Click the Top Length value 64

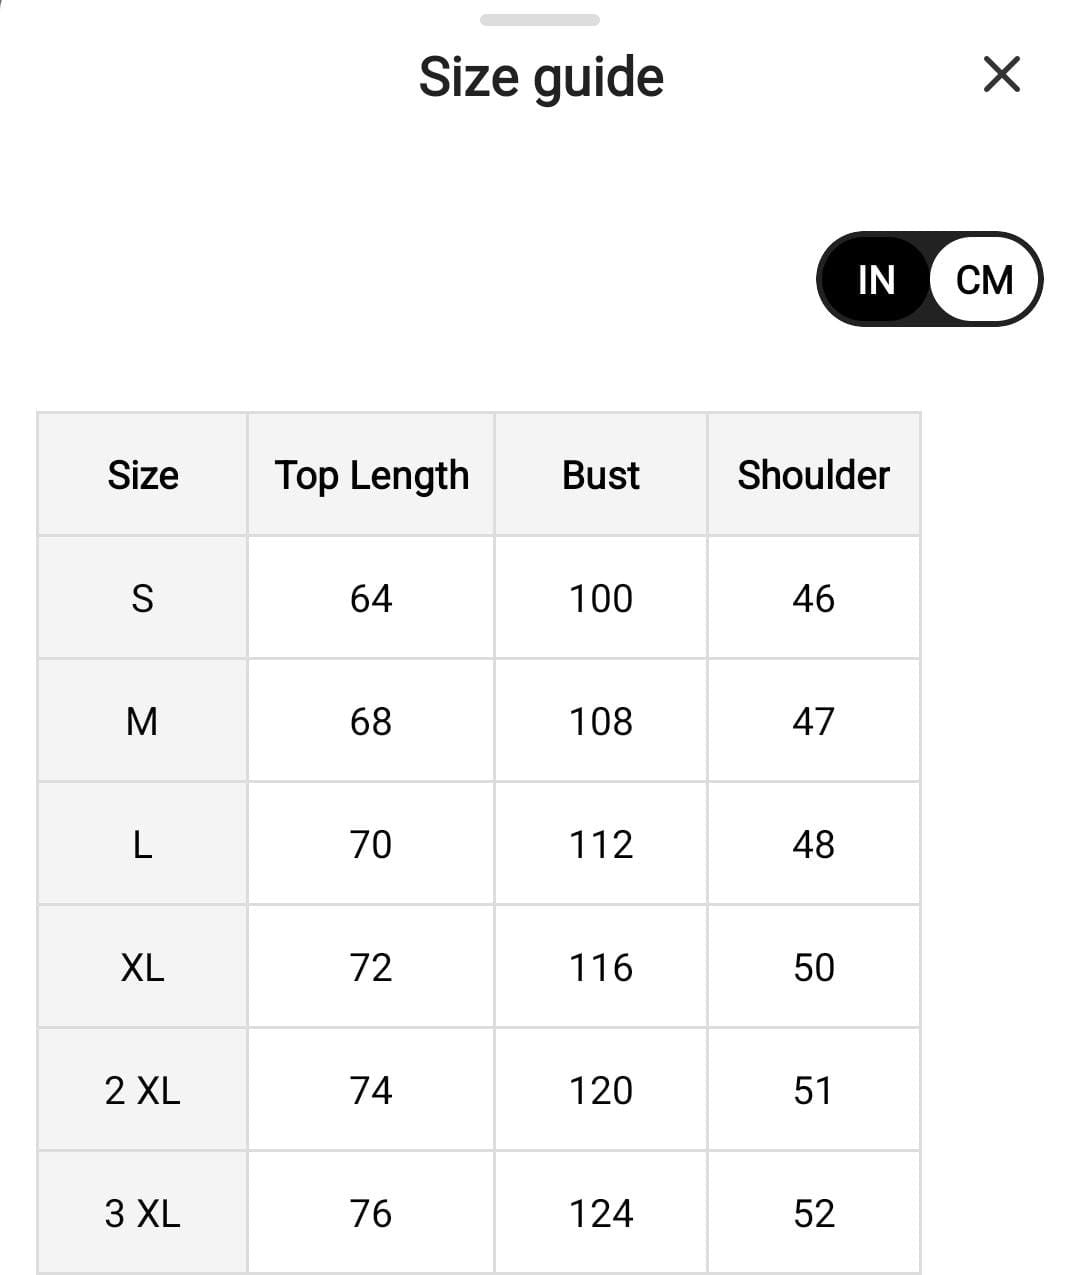pos(371,598)
